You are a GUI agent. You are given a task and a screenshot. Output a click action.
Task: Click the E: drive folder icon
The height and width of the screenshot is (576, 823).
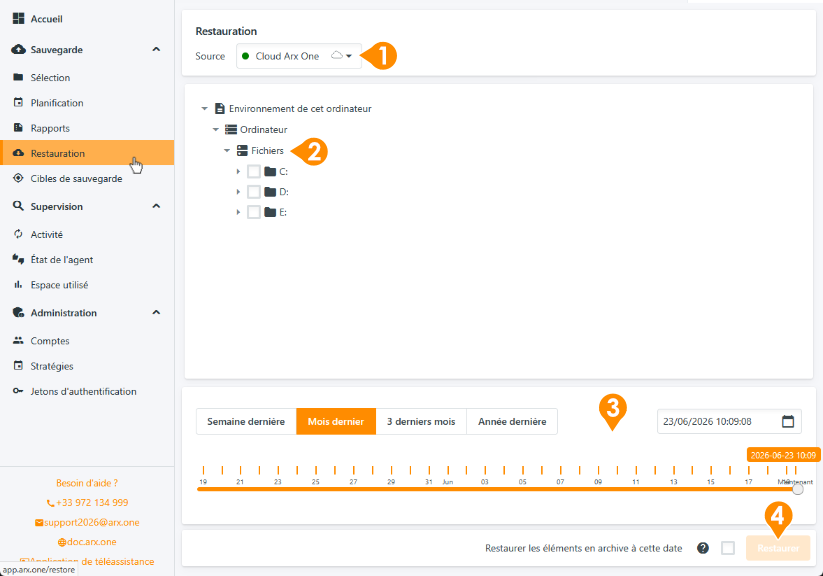click(270, 212)
